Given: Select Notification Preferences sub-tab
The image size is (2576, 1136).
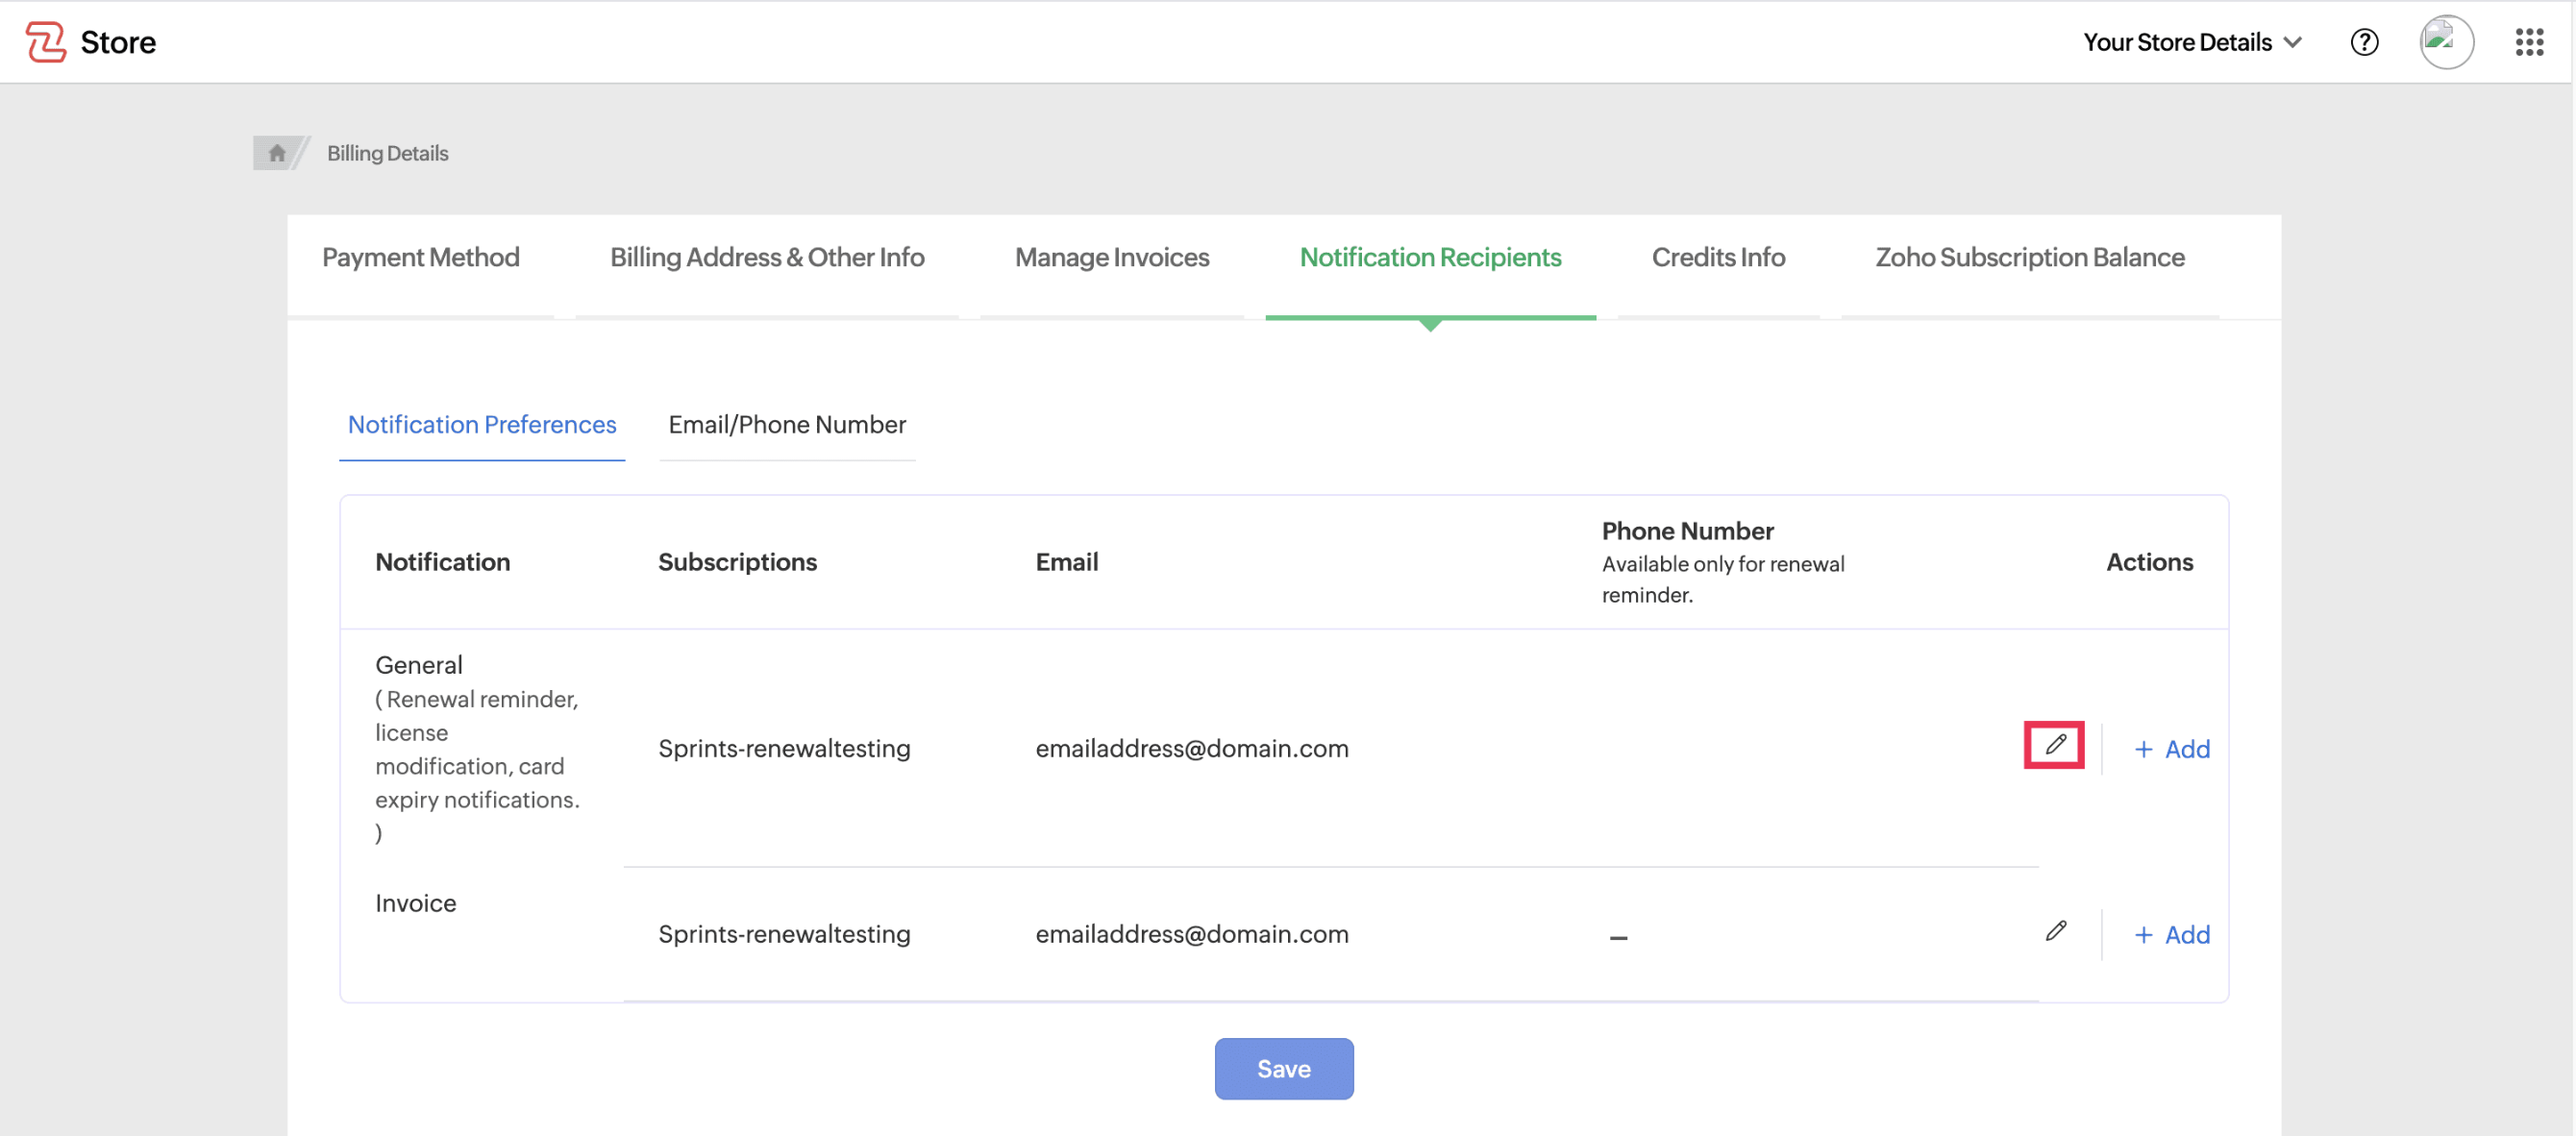Looking at the screenshot, I should tap(481, 425).
